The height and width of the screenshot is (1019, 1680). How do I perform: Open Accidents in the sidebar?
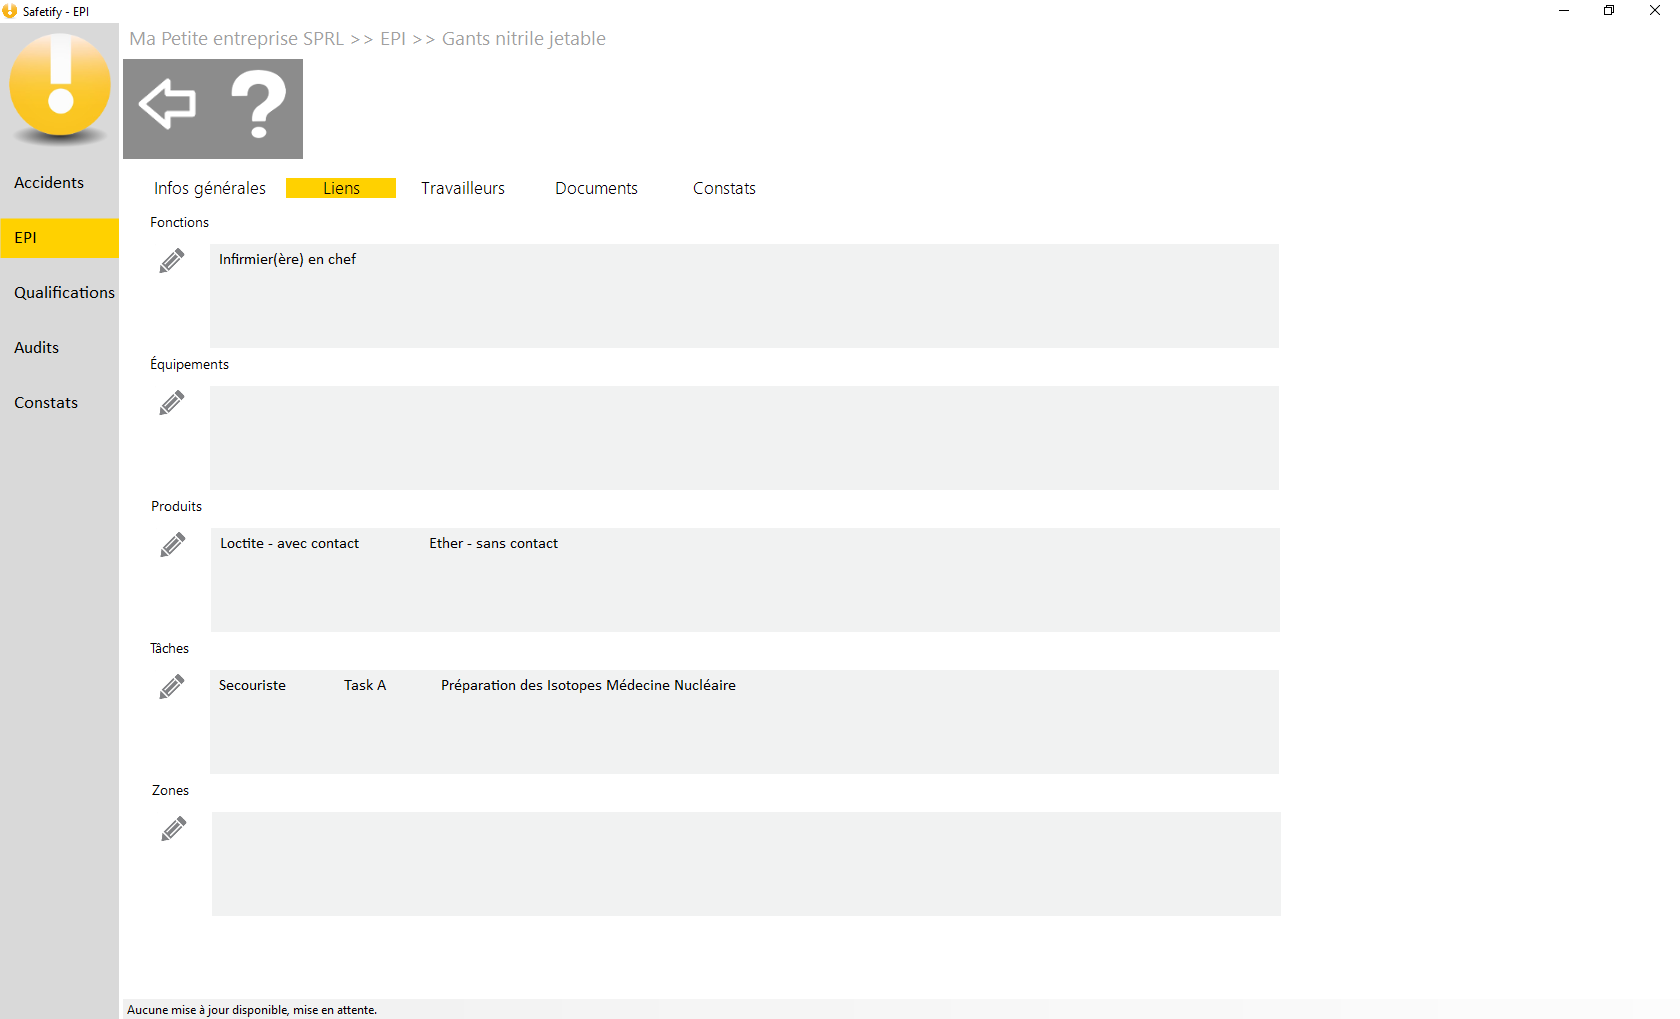pos(49,183)
